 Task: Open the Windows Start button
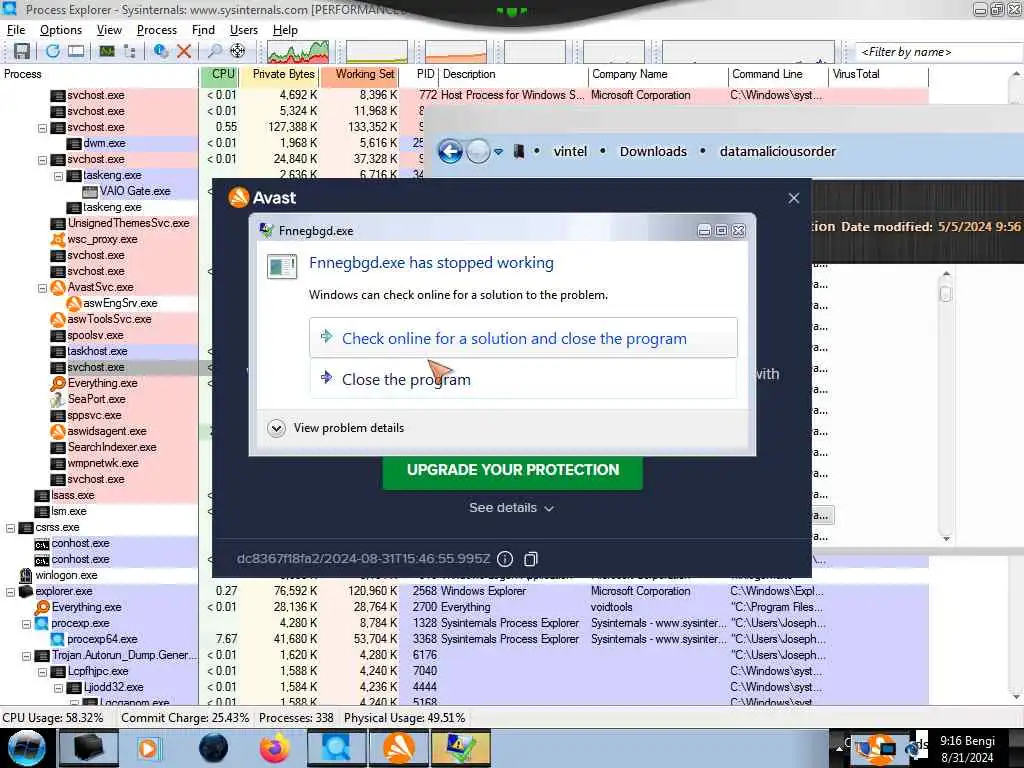26,748
